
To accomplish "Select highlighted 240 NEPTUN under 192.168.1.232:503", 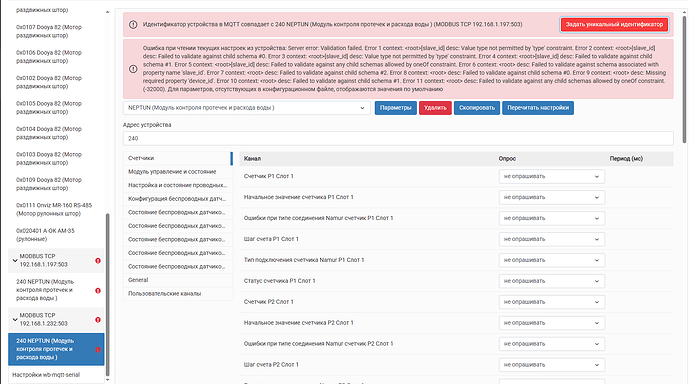I will pyautogui.click(x=56, y=349).
